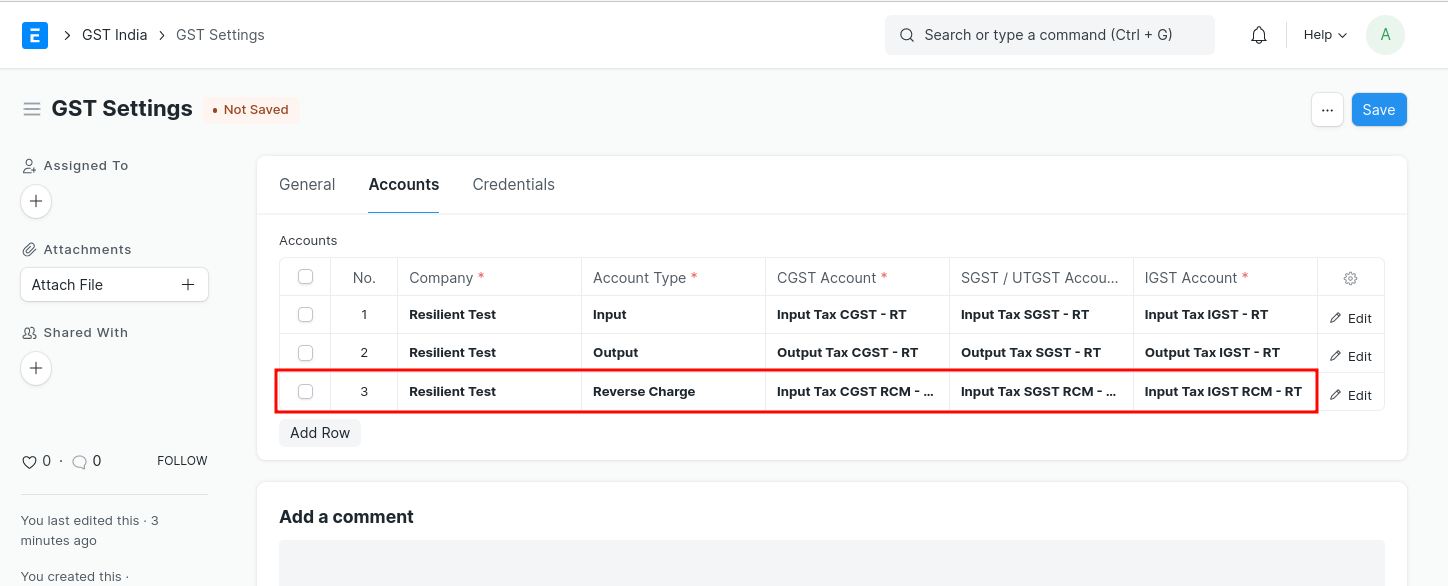The image size is (1448, 586).
Task: Open table column settings gear
Action: click(1350, 278)
